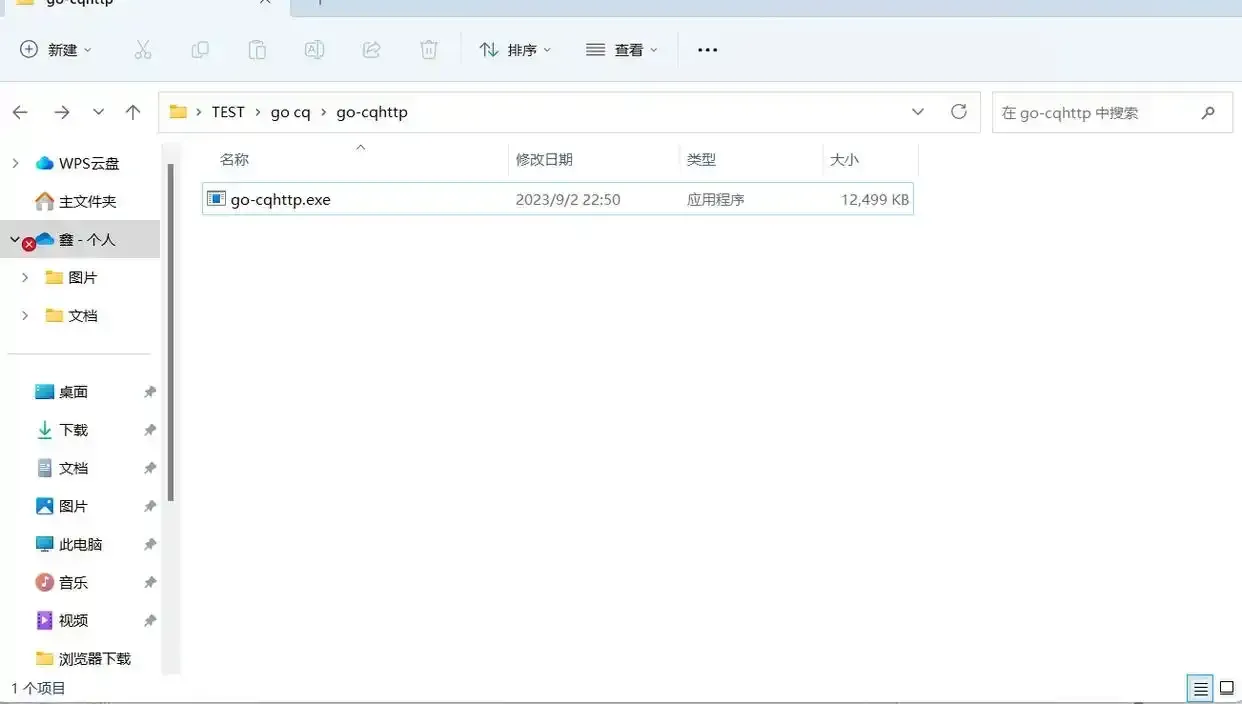Click the Cut scissors icon

[x=143, y=49]
